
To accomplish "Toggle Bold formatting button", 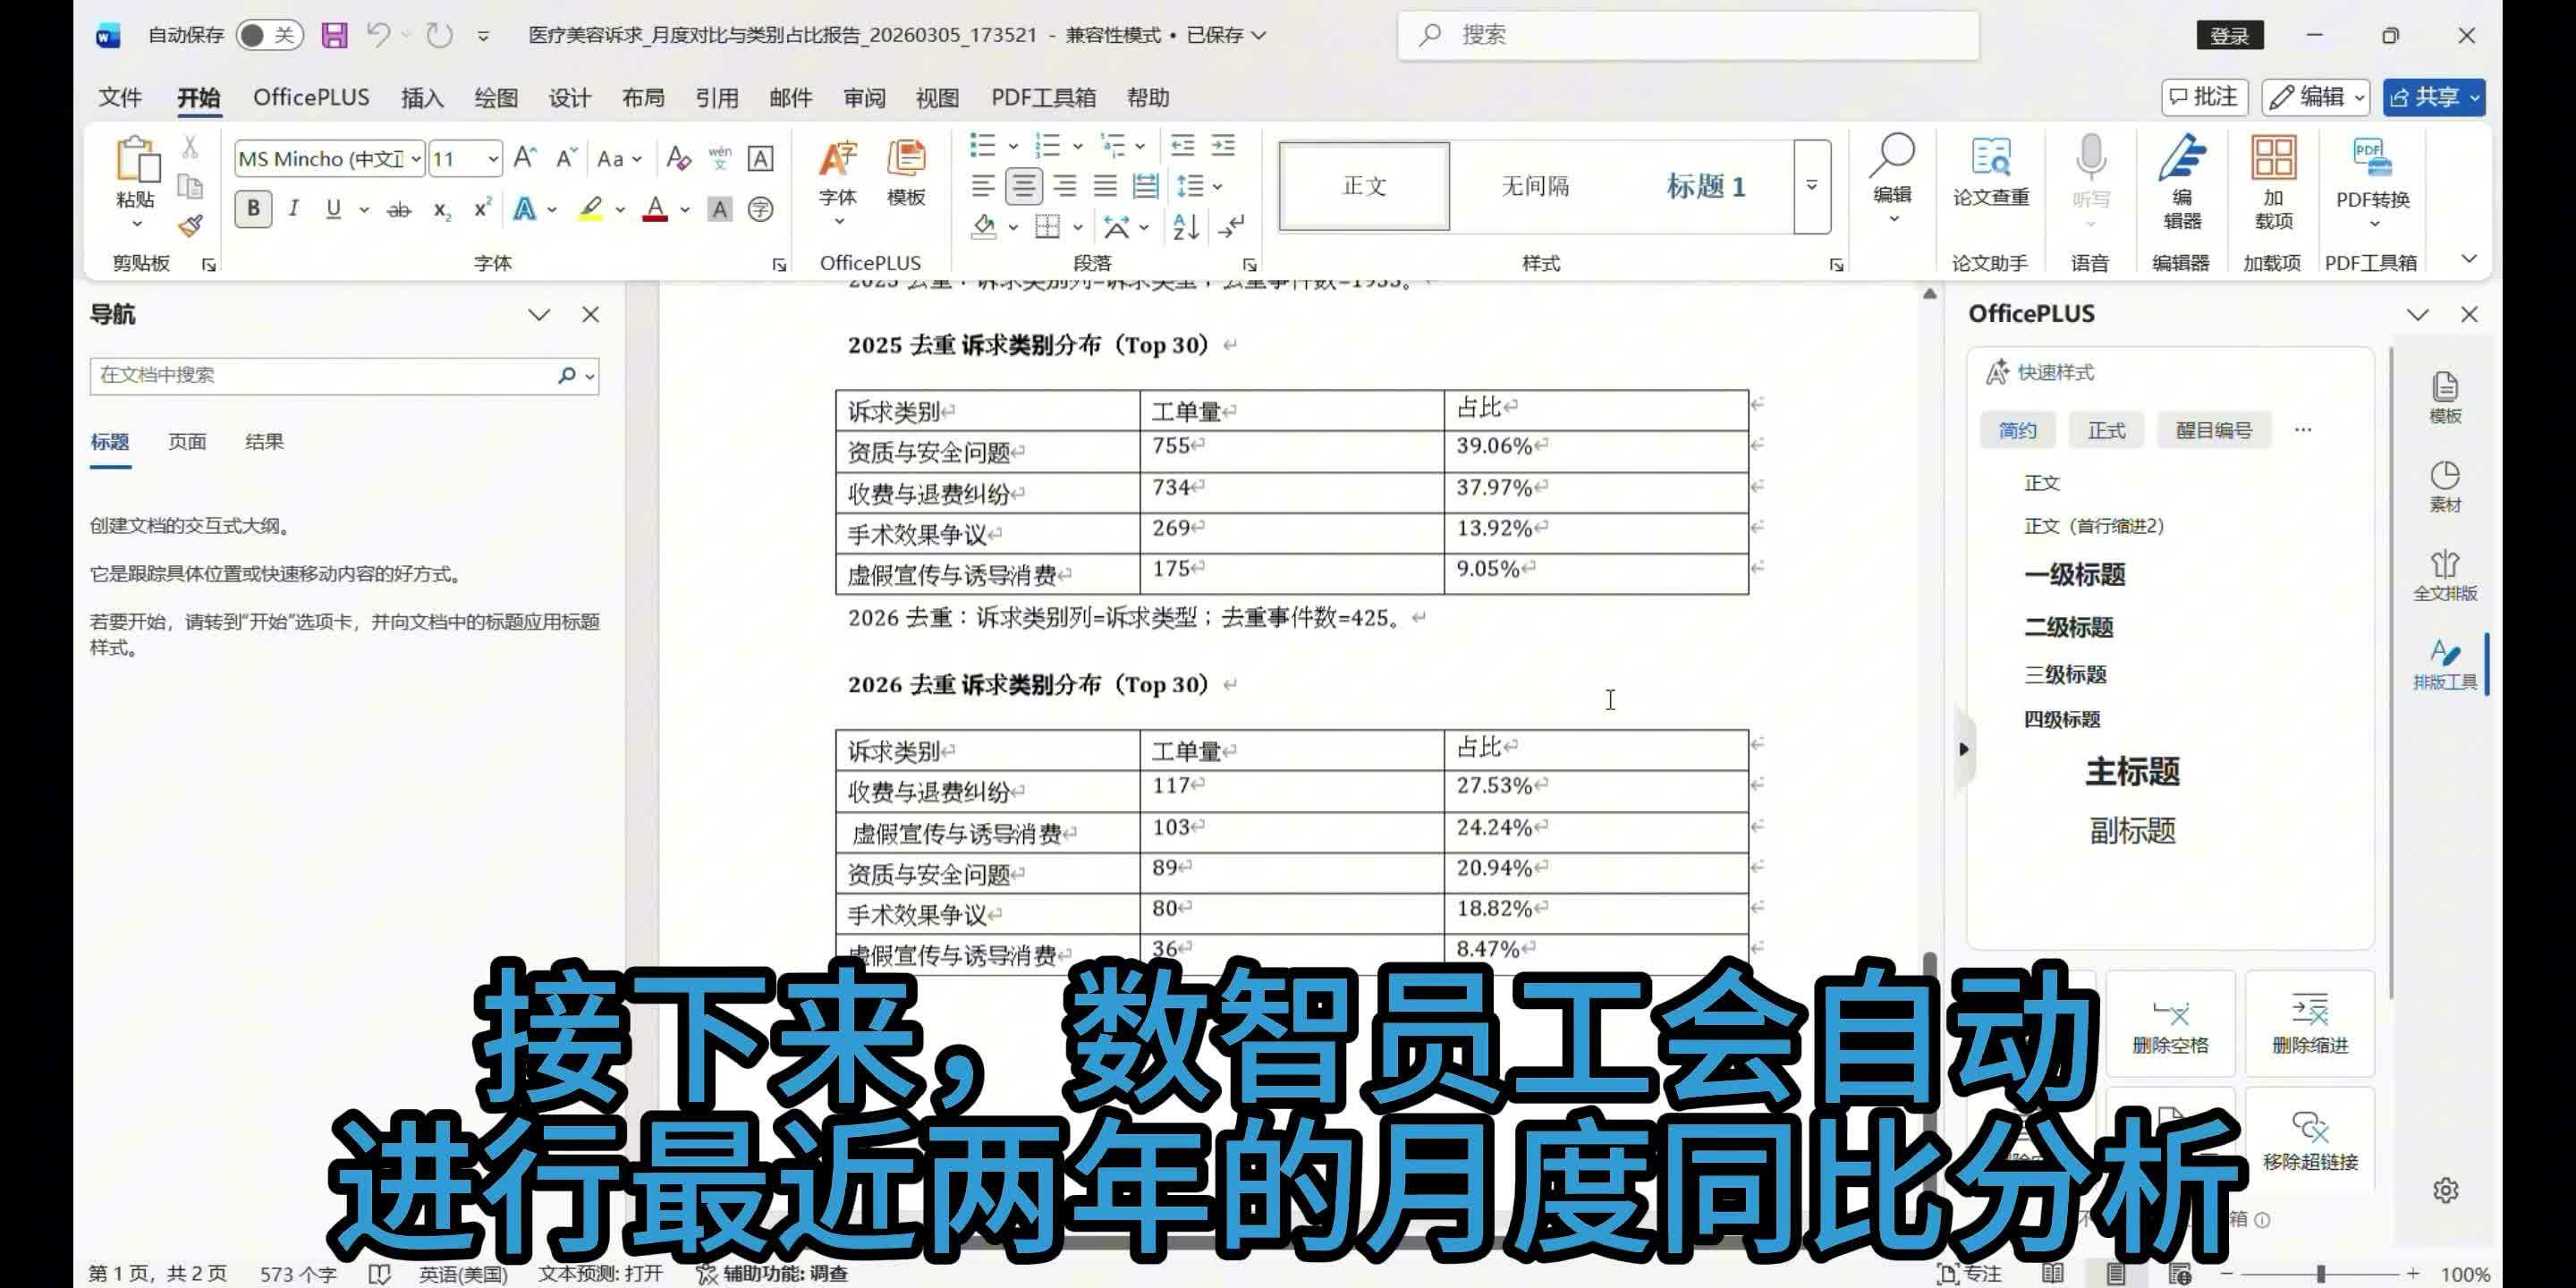I will click(x=253, y=209).
